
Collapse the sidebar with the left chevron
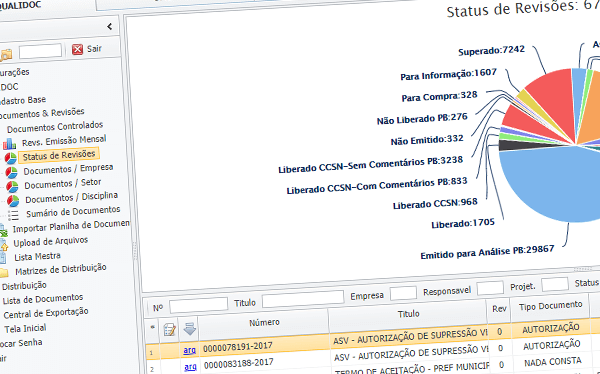coord(110,26)
